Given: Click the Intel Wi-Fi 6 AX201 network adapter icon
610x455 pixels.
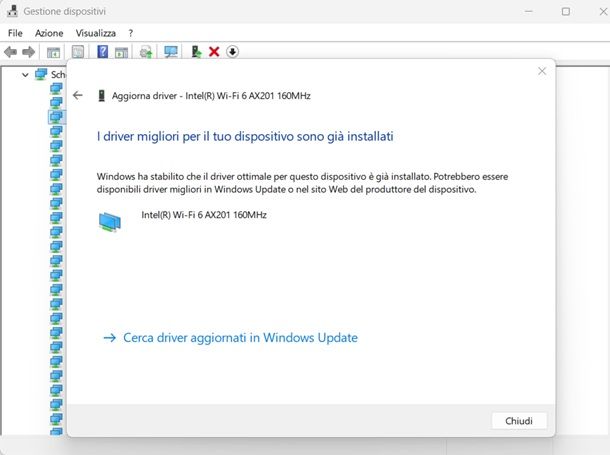Looking at the screenshot, I should [110, 222].
